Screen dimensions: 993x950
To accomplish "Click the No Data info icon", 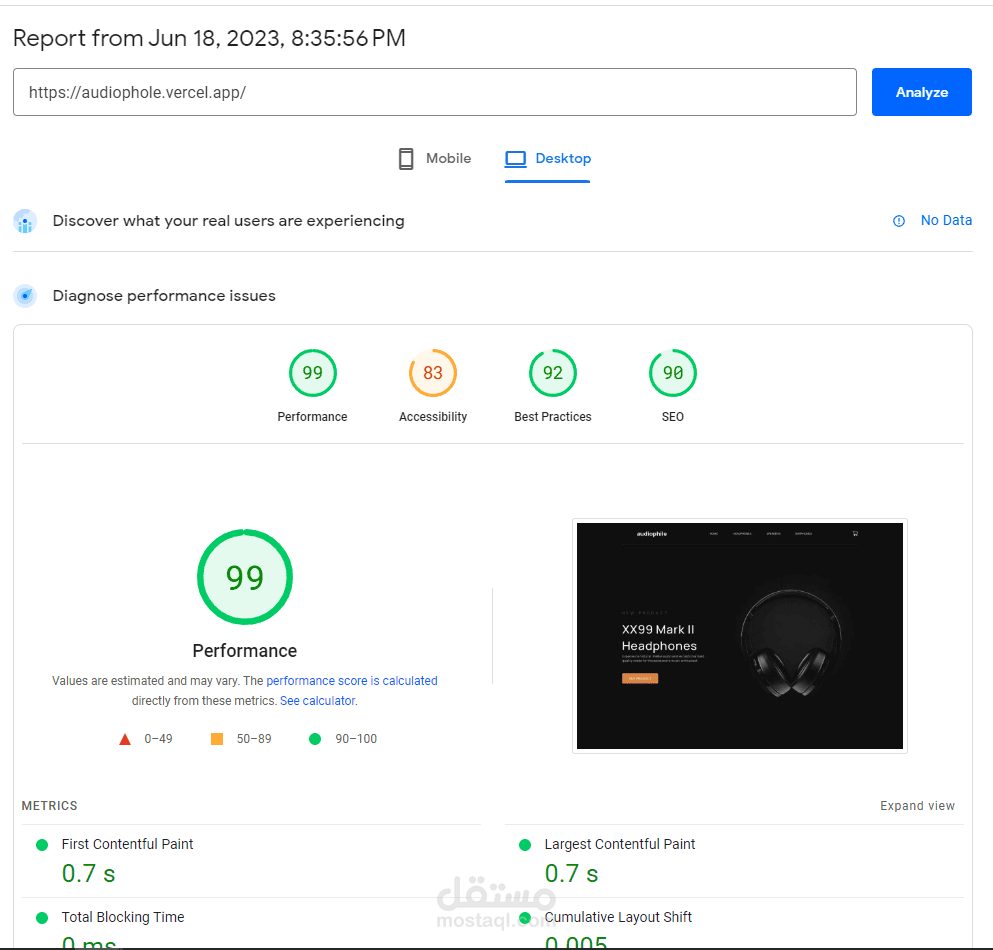I will click(899, 221).
